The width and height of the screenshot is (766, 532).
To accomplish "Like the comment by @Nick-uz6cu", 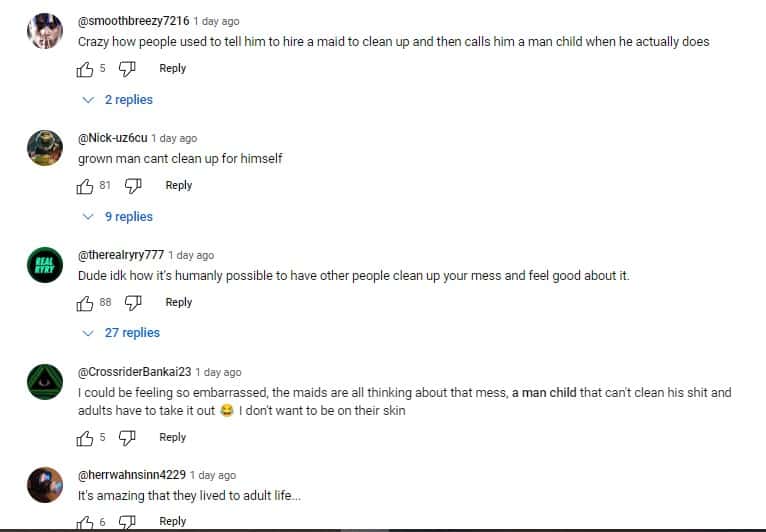I will coord(85,186).
